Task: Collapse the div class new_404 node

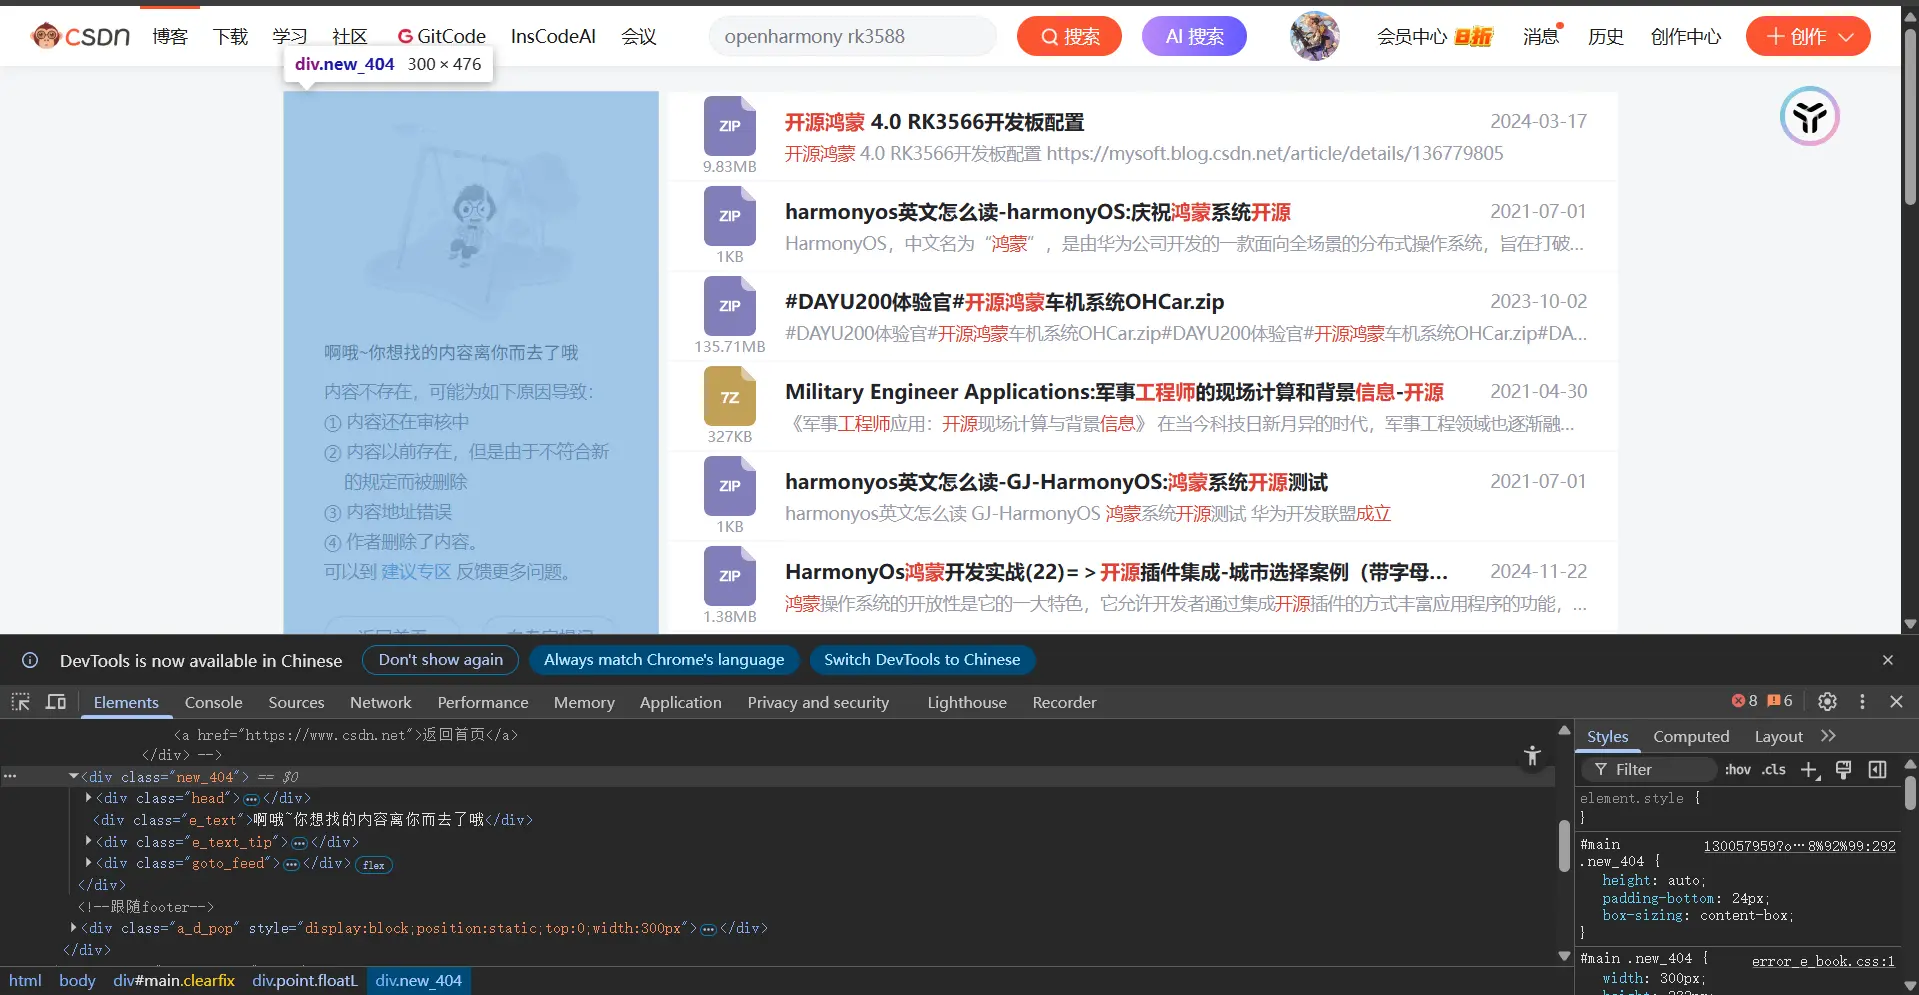Action: point(73,776)
